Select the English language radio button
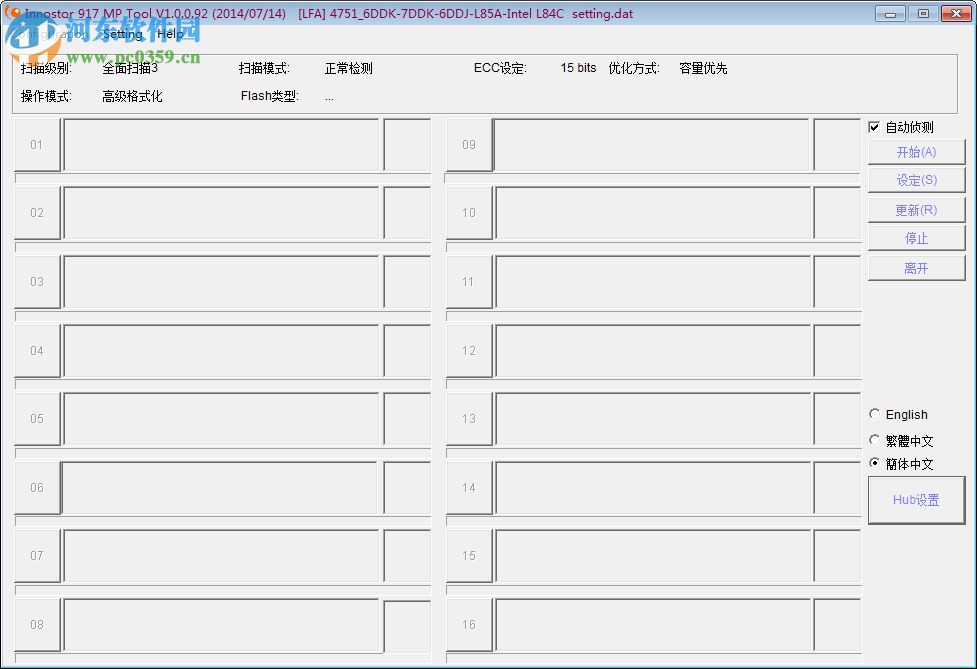This screenshot has width=977, height=669. coord(875,414)
